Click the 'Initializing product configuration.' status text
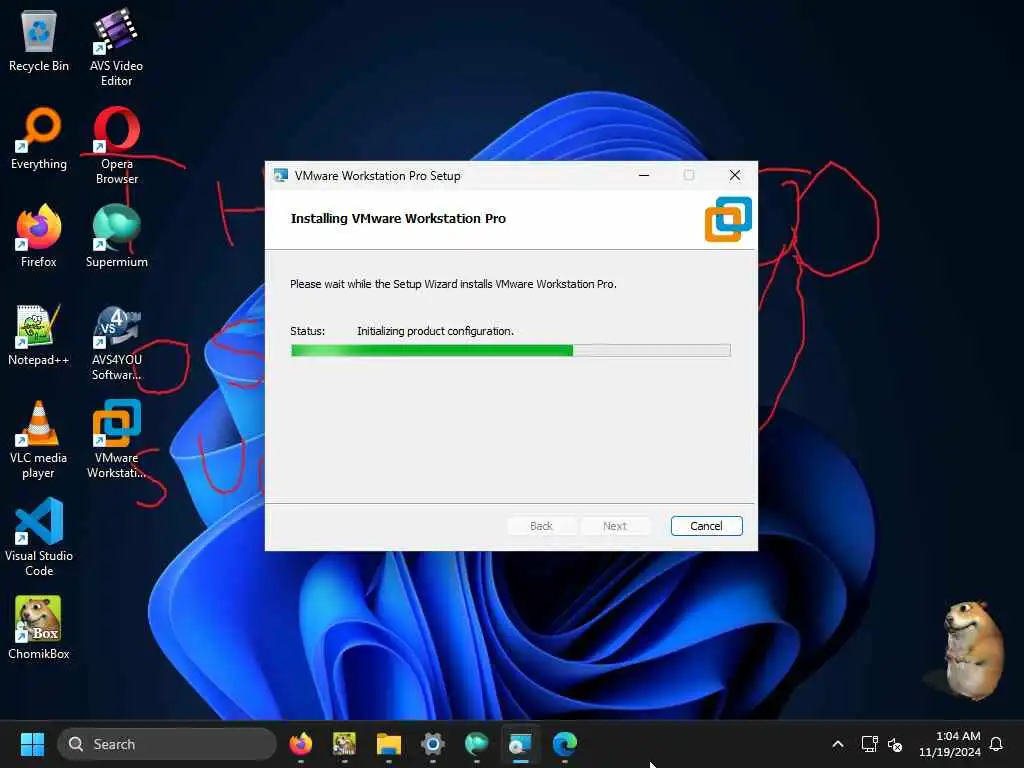 click(436, 331)
